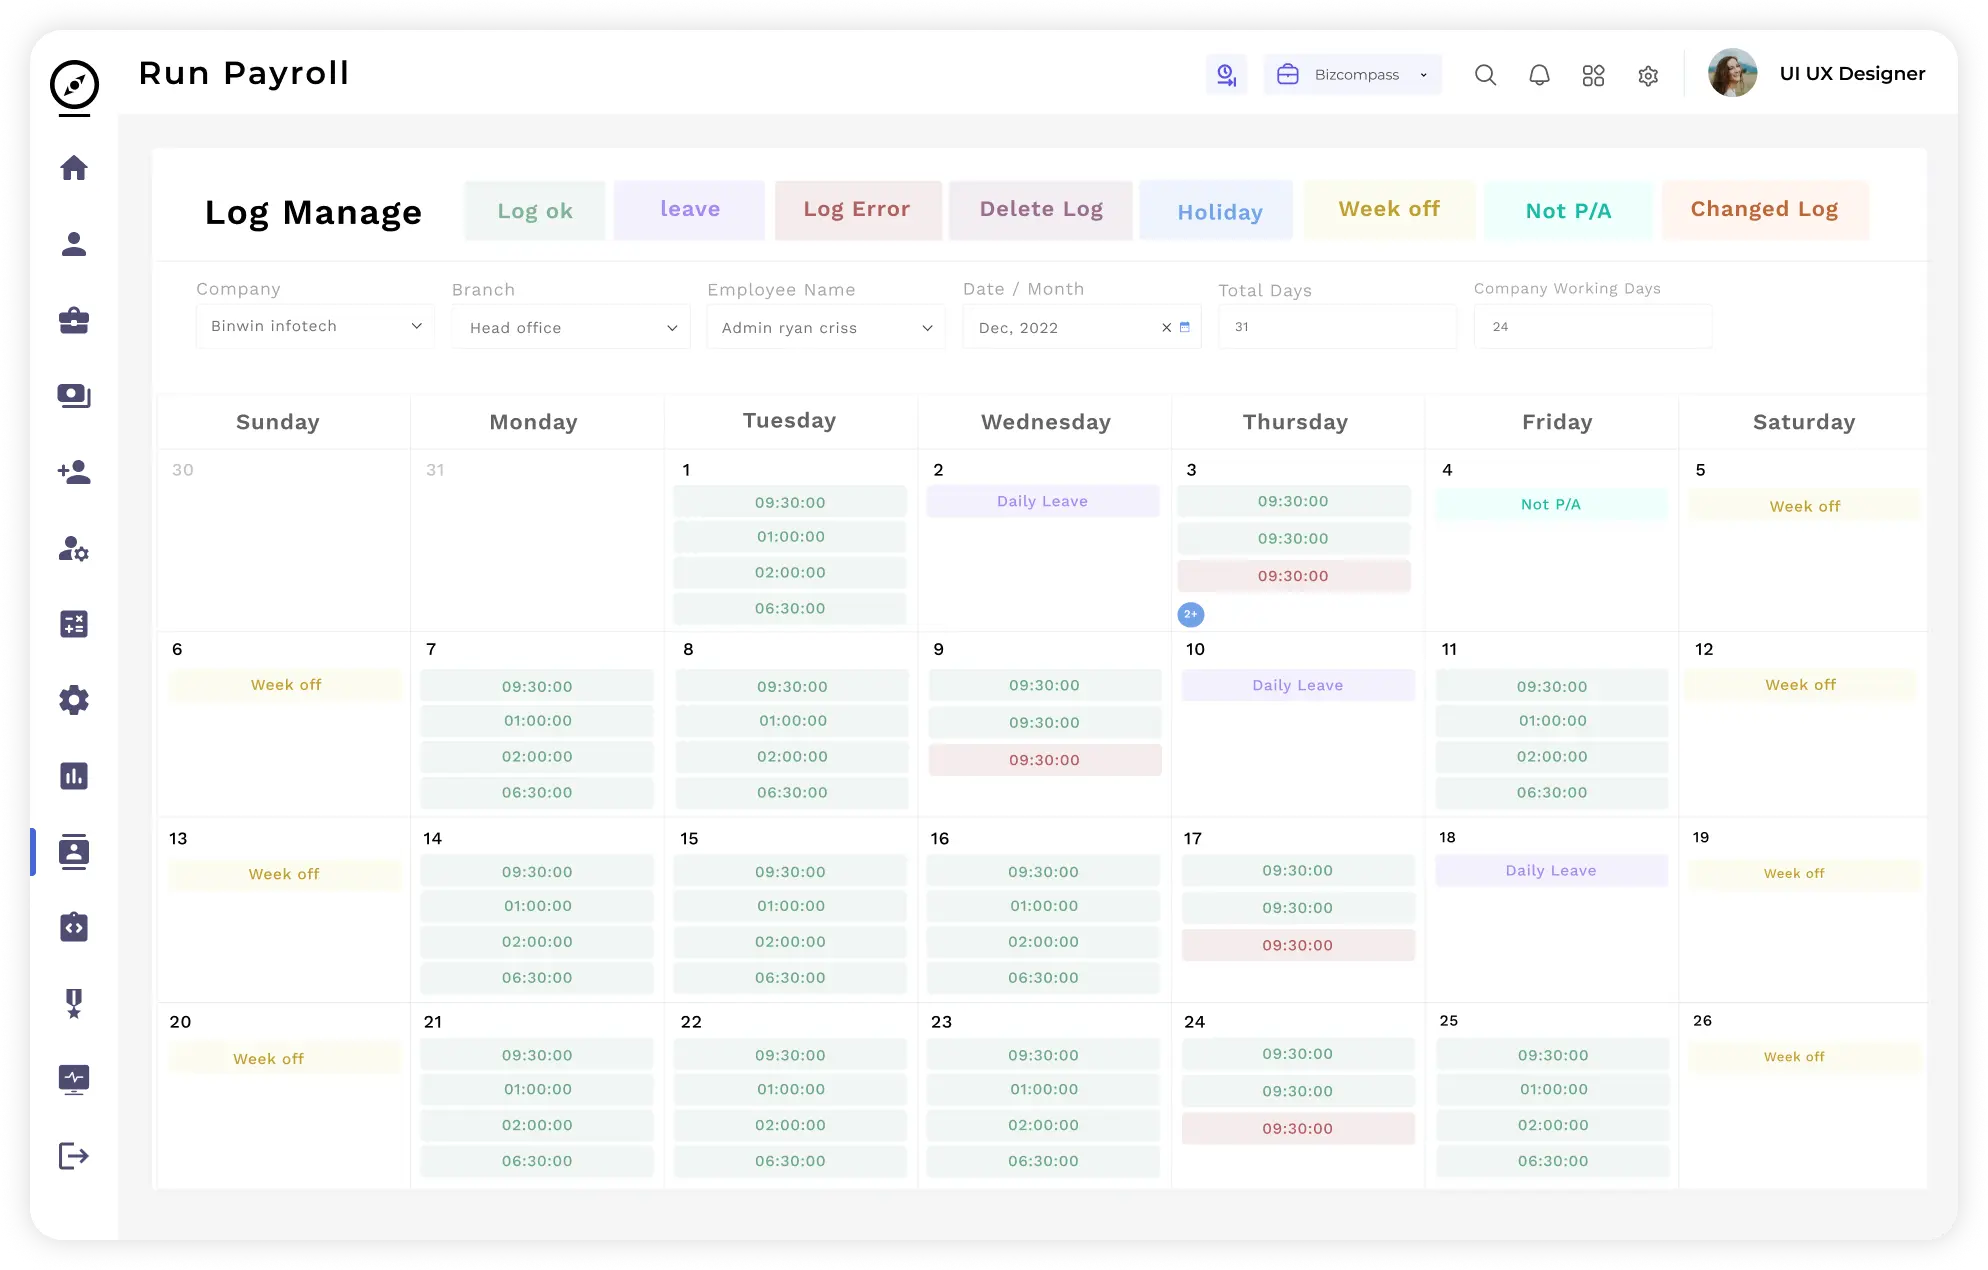Open the Head office branch dropdown
The image size is (1988, 1270).
click(x=571, y=328)
